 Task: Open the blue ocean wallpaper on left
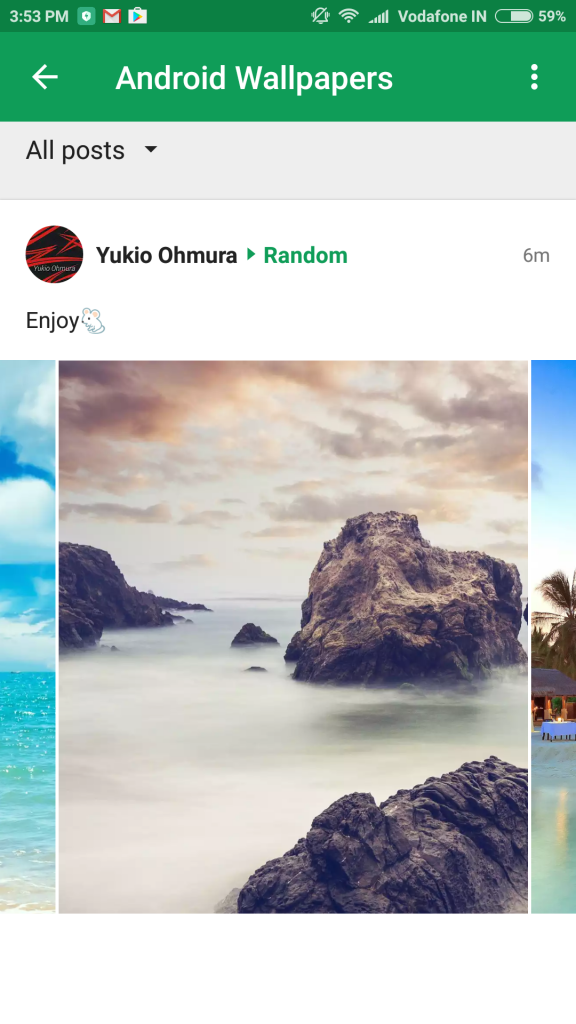[x=27, y=637]
